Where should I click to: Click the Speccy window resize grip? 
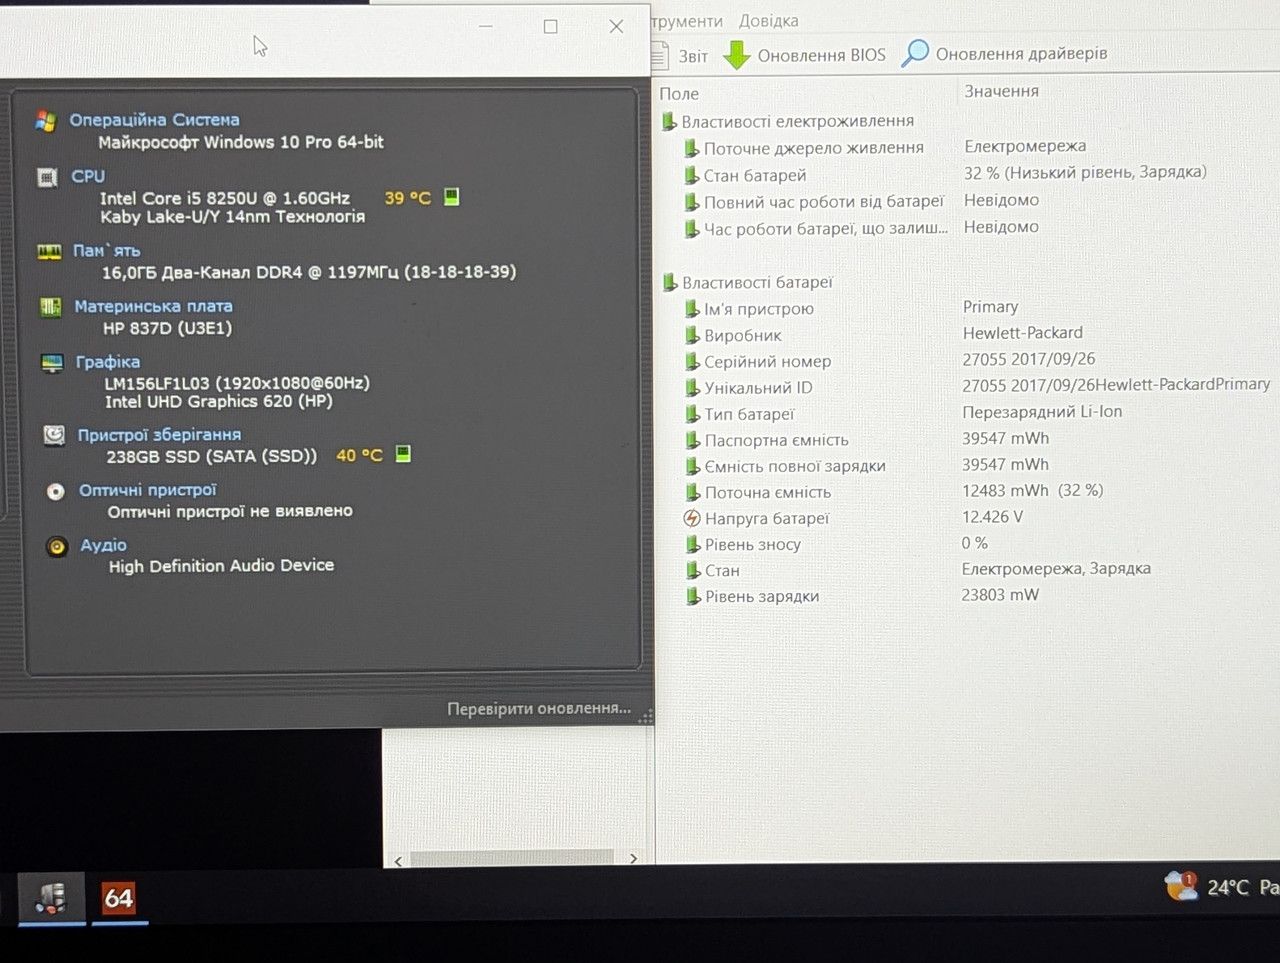tap(645, 716)
